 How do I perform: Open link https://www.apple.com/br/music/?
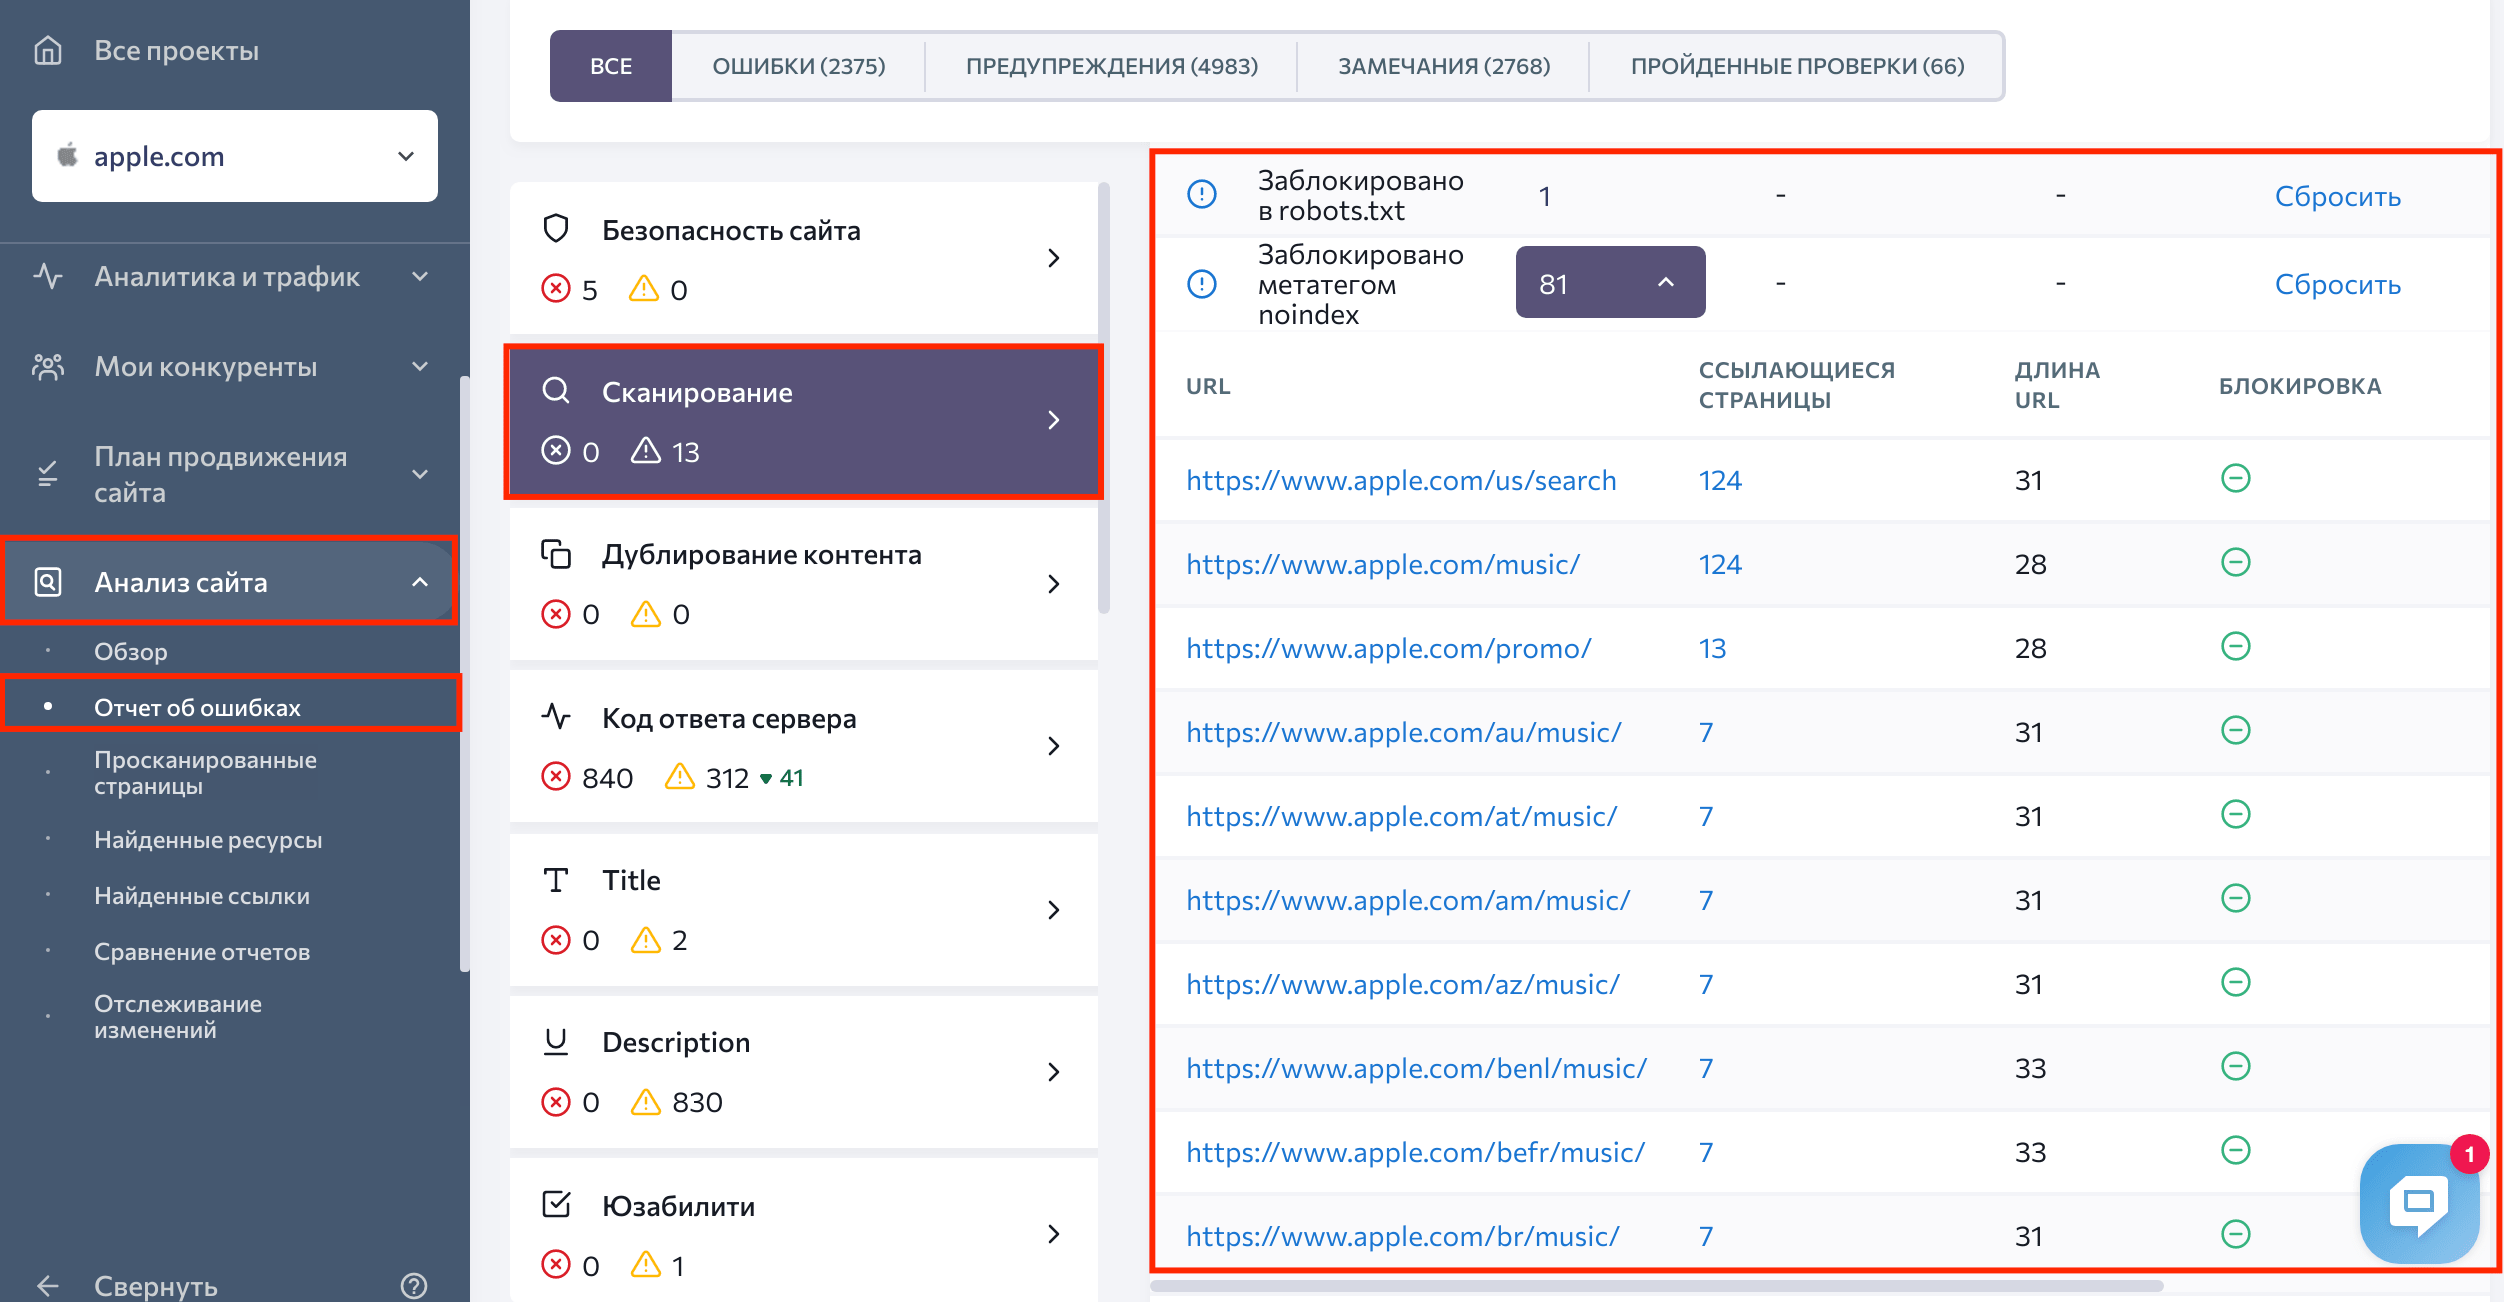click(x=1402, y=1236)
